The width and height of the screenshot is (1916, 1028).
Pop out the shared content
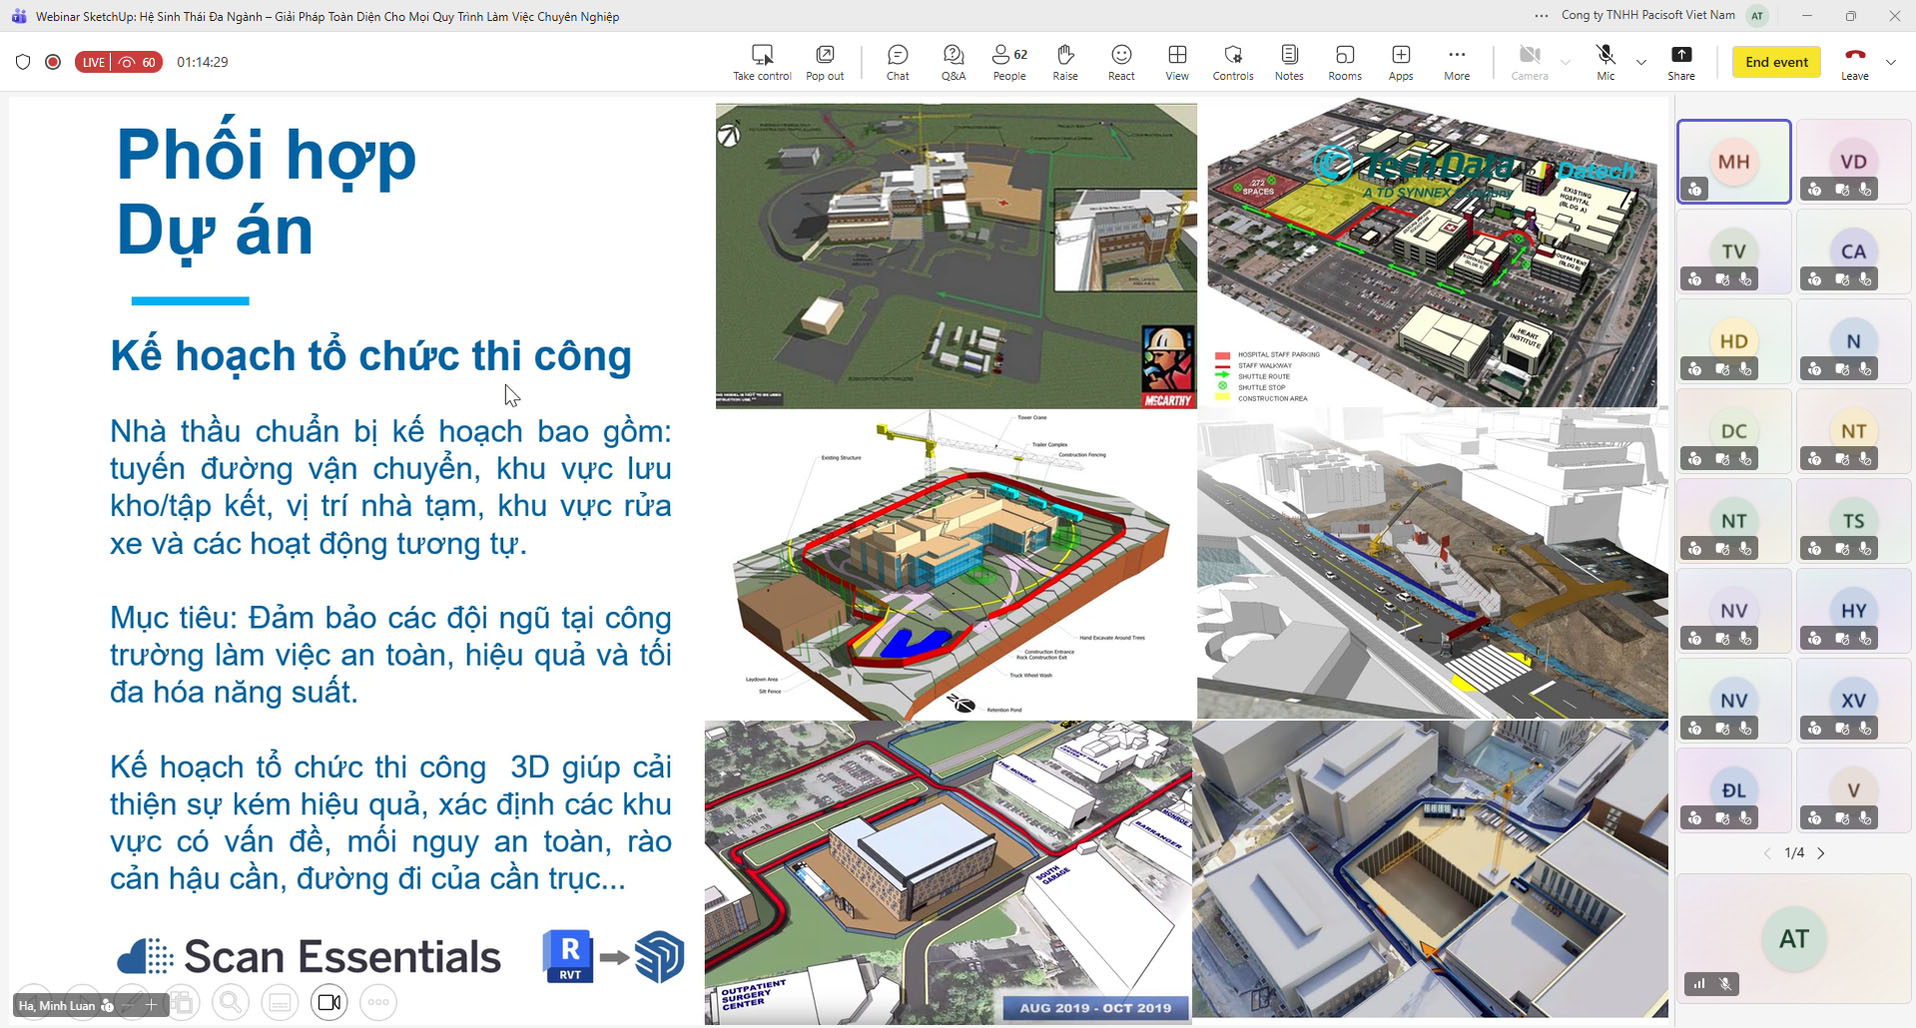click(825, 62)
